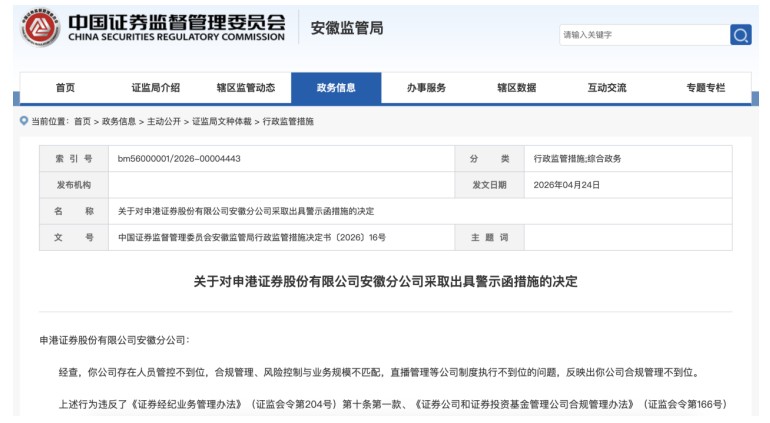Go to 主动公开 in the breadcrumb

164,121
